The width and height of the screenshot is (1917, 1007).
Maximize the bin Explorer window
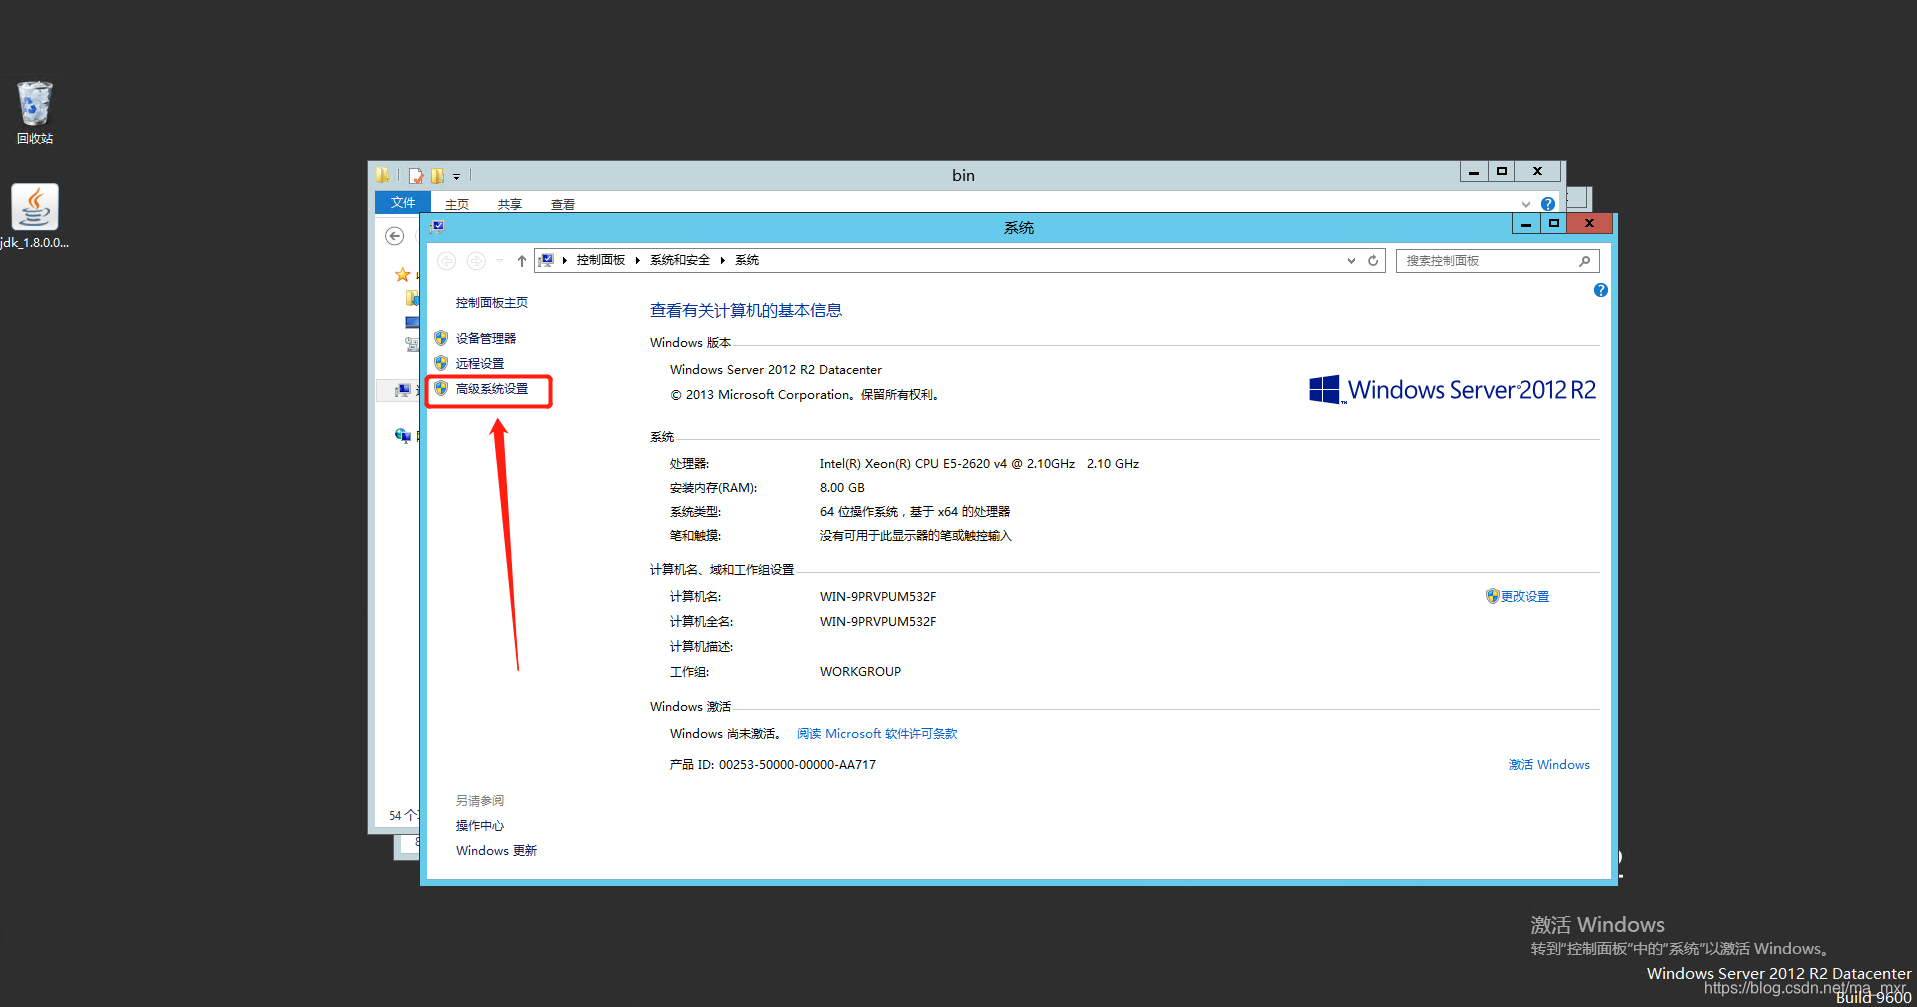pos(1501,172)
